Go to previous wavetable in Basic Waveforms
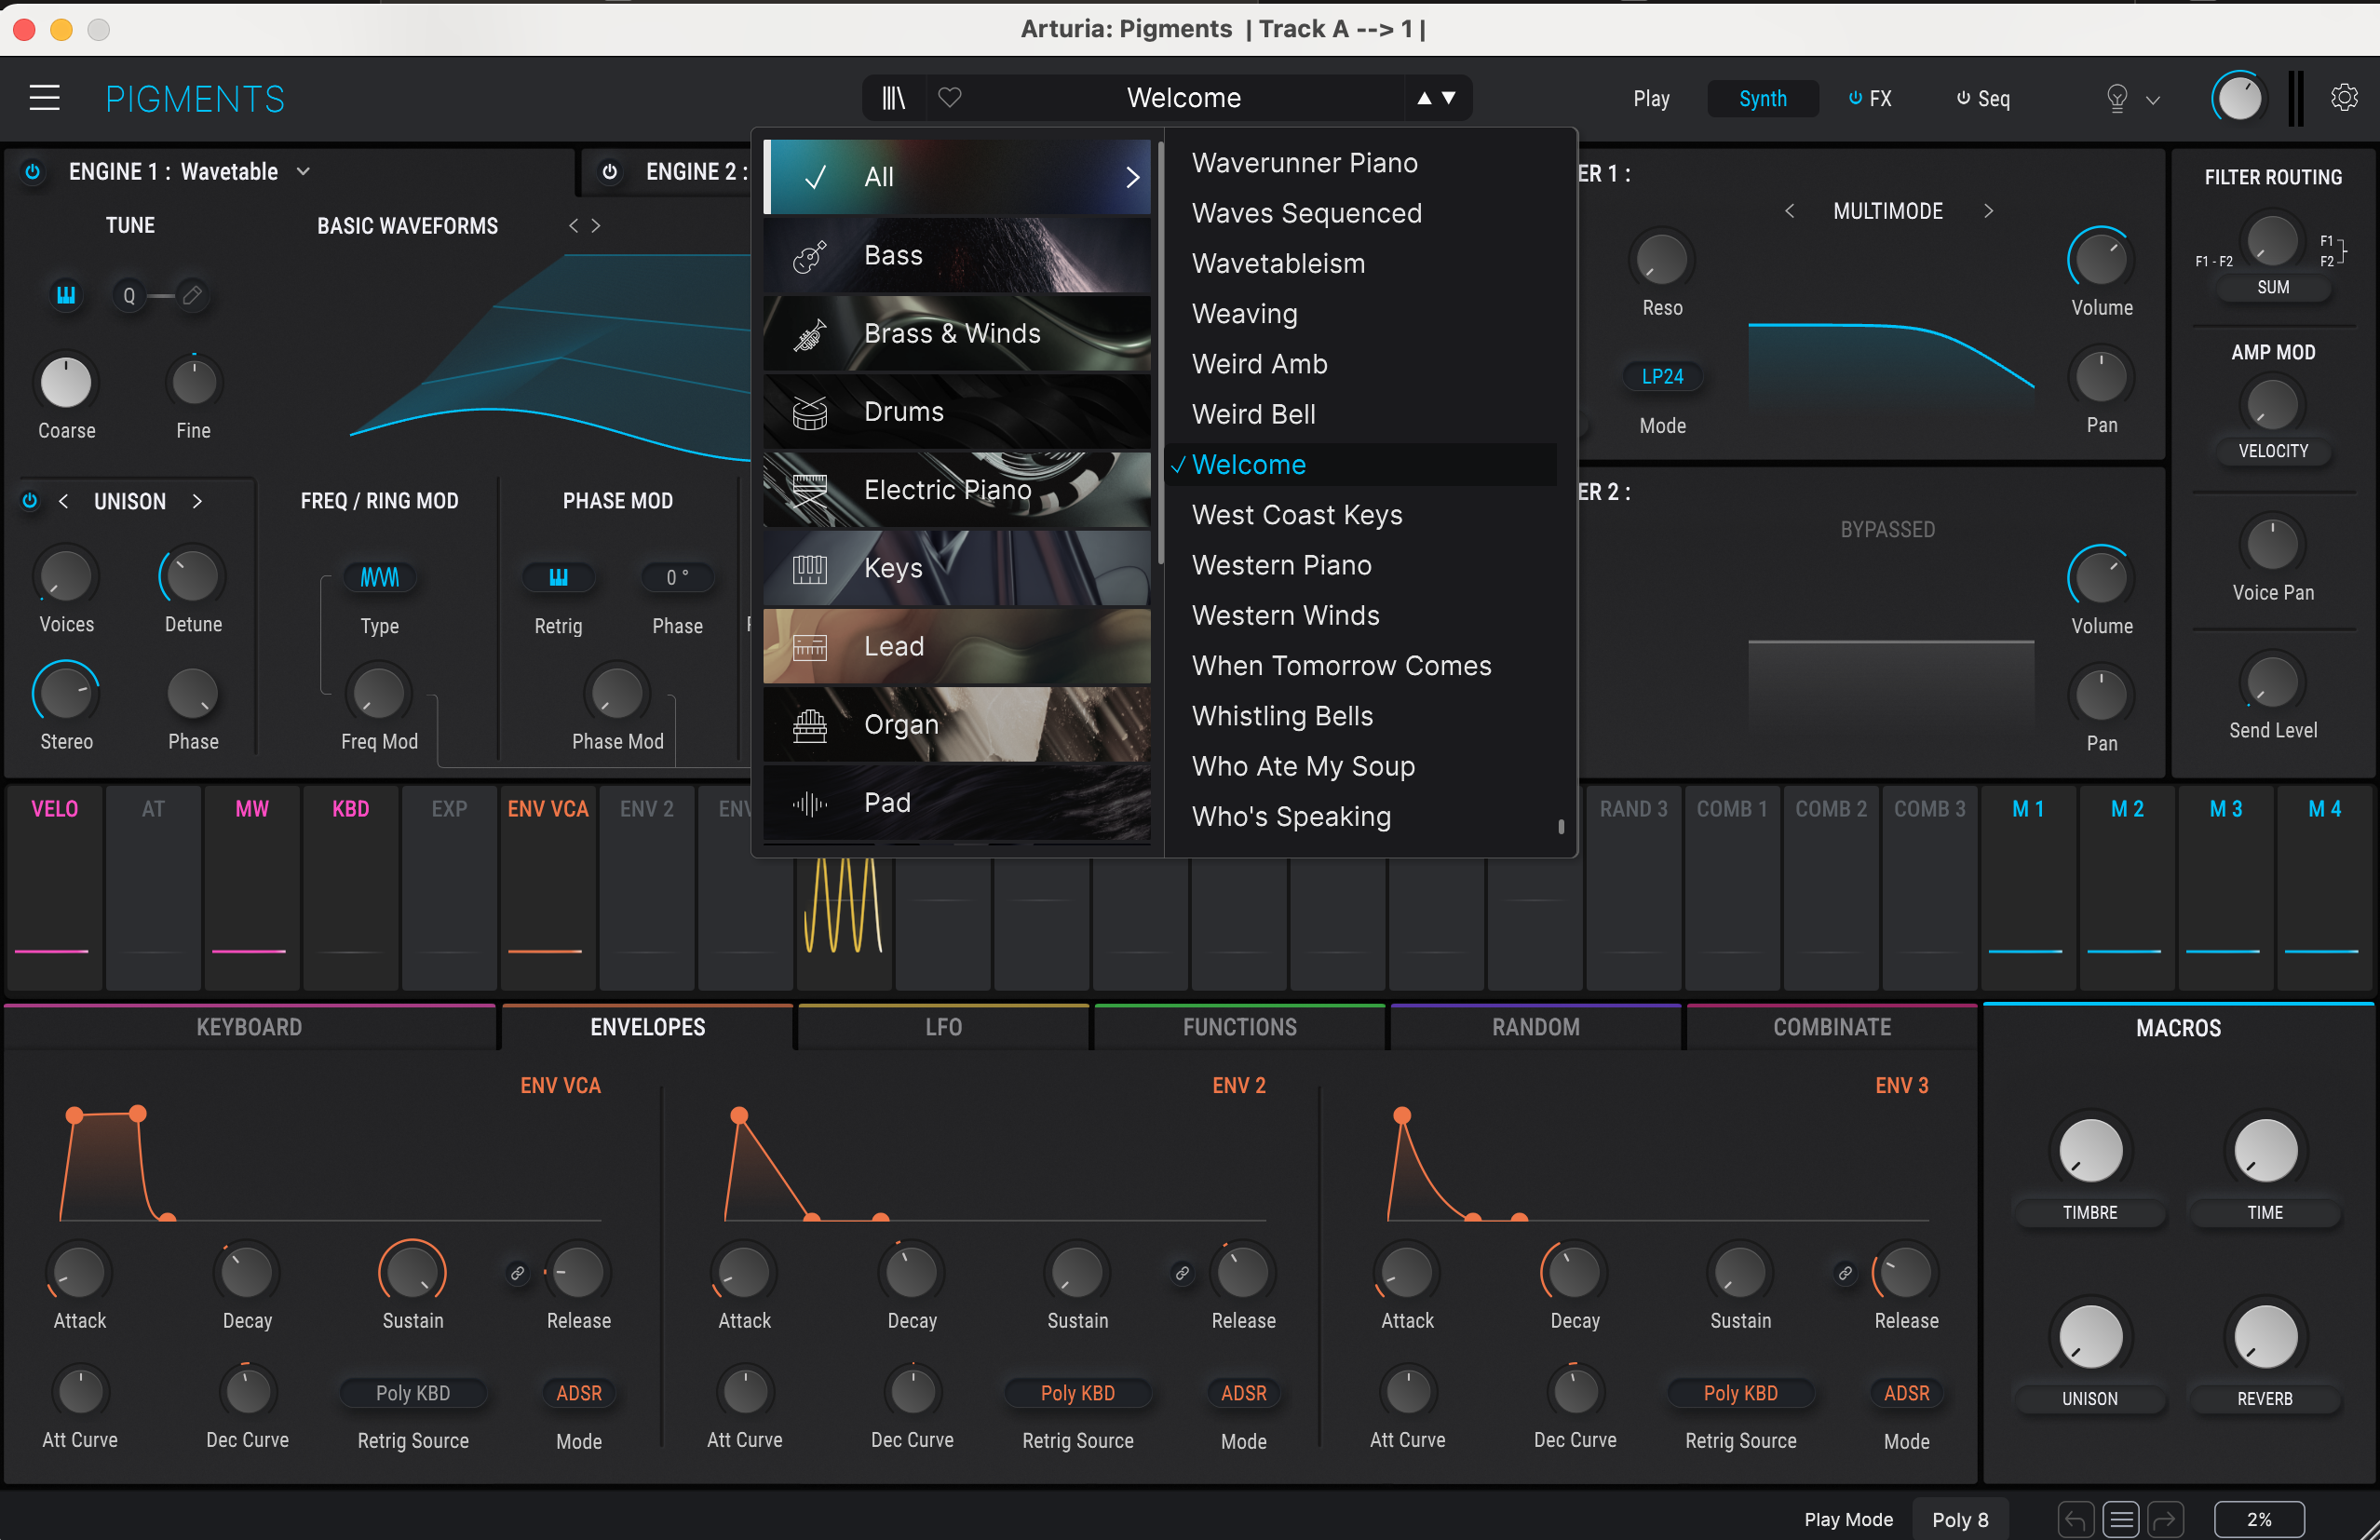This screenshot has height=1540, width=2380. [573, 226]
